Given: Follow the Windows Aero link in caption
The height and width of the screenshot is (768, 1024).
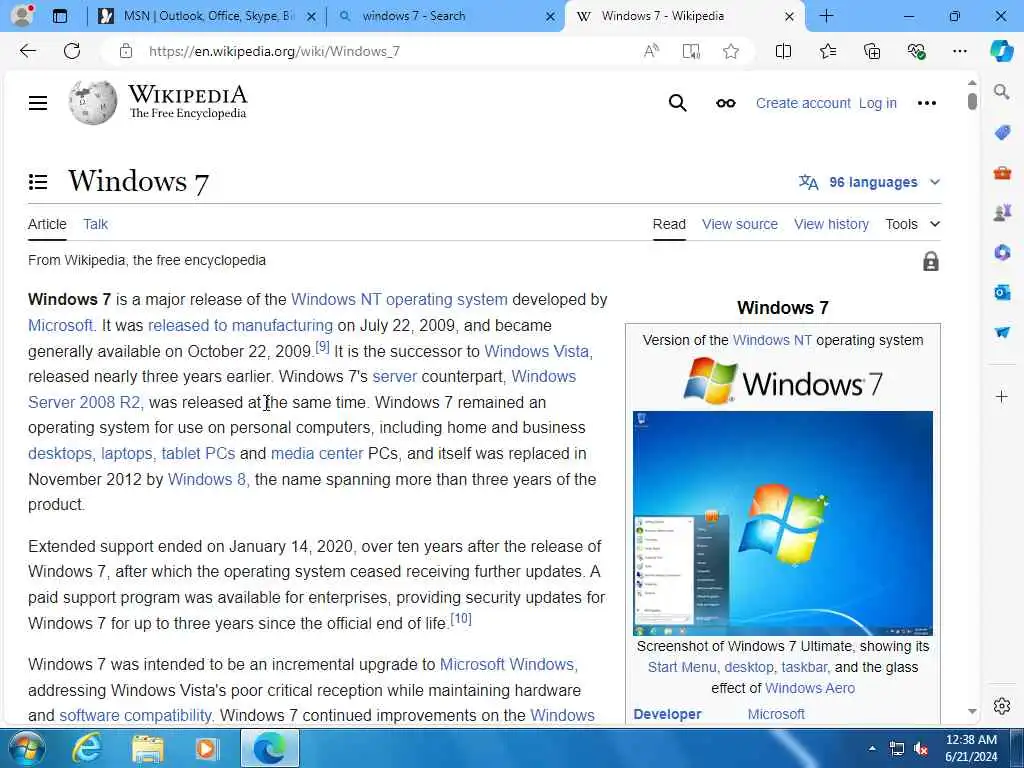Looking at the screenshot, I should (x=809, y=688).
